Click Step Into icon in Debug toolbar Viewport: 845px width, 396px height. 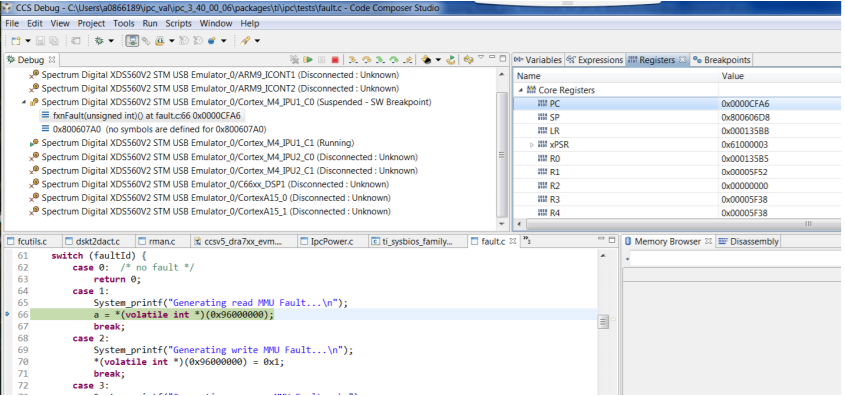354,60
